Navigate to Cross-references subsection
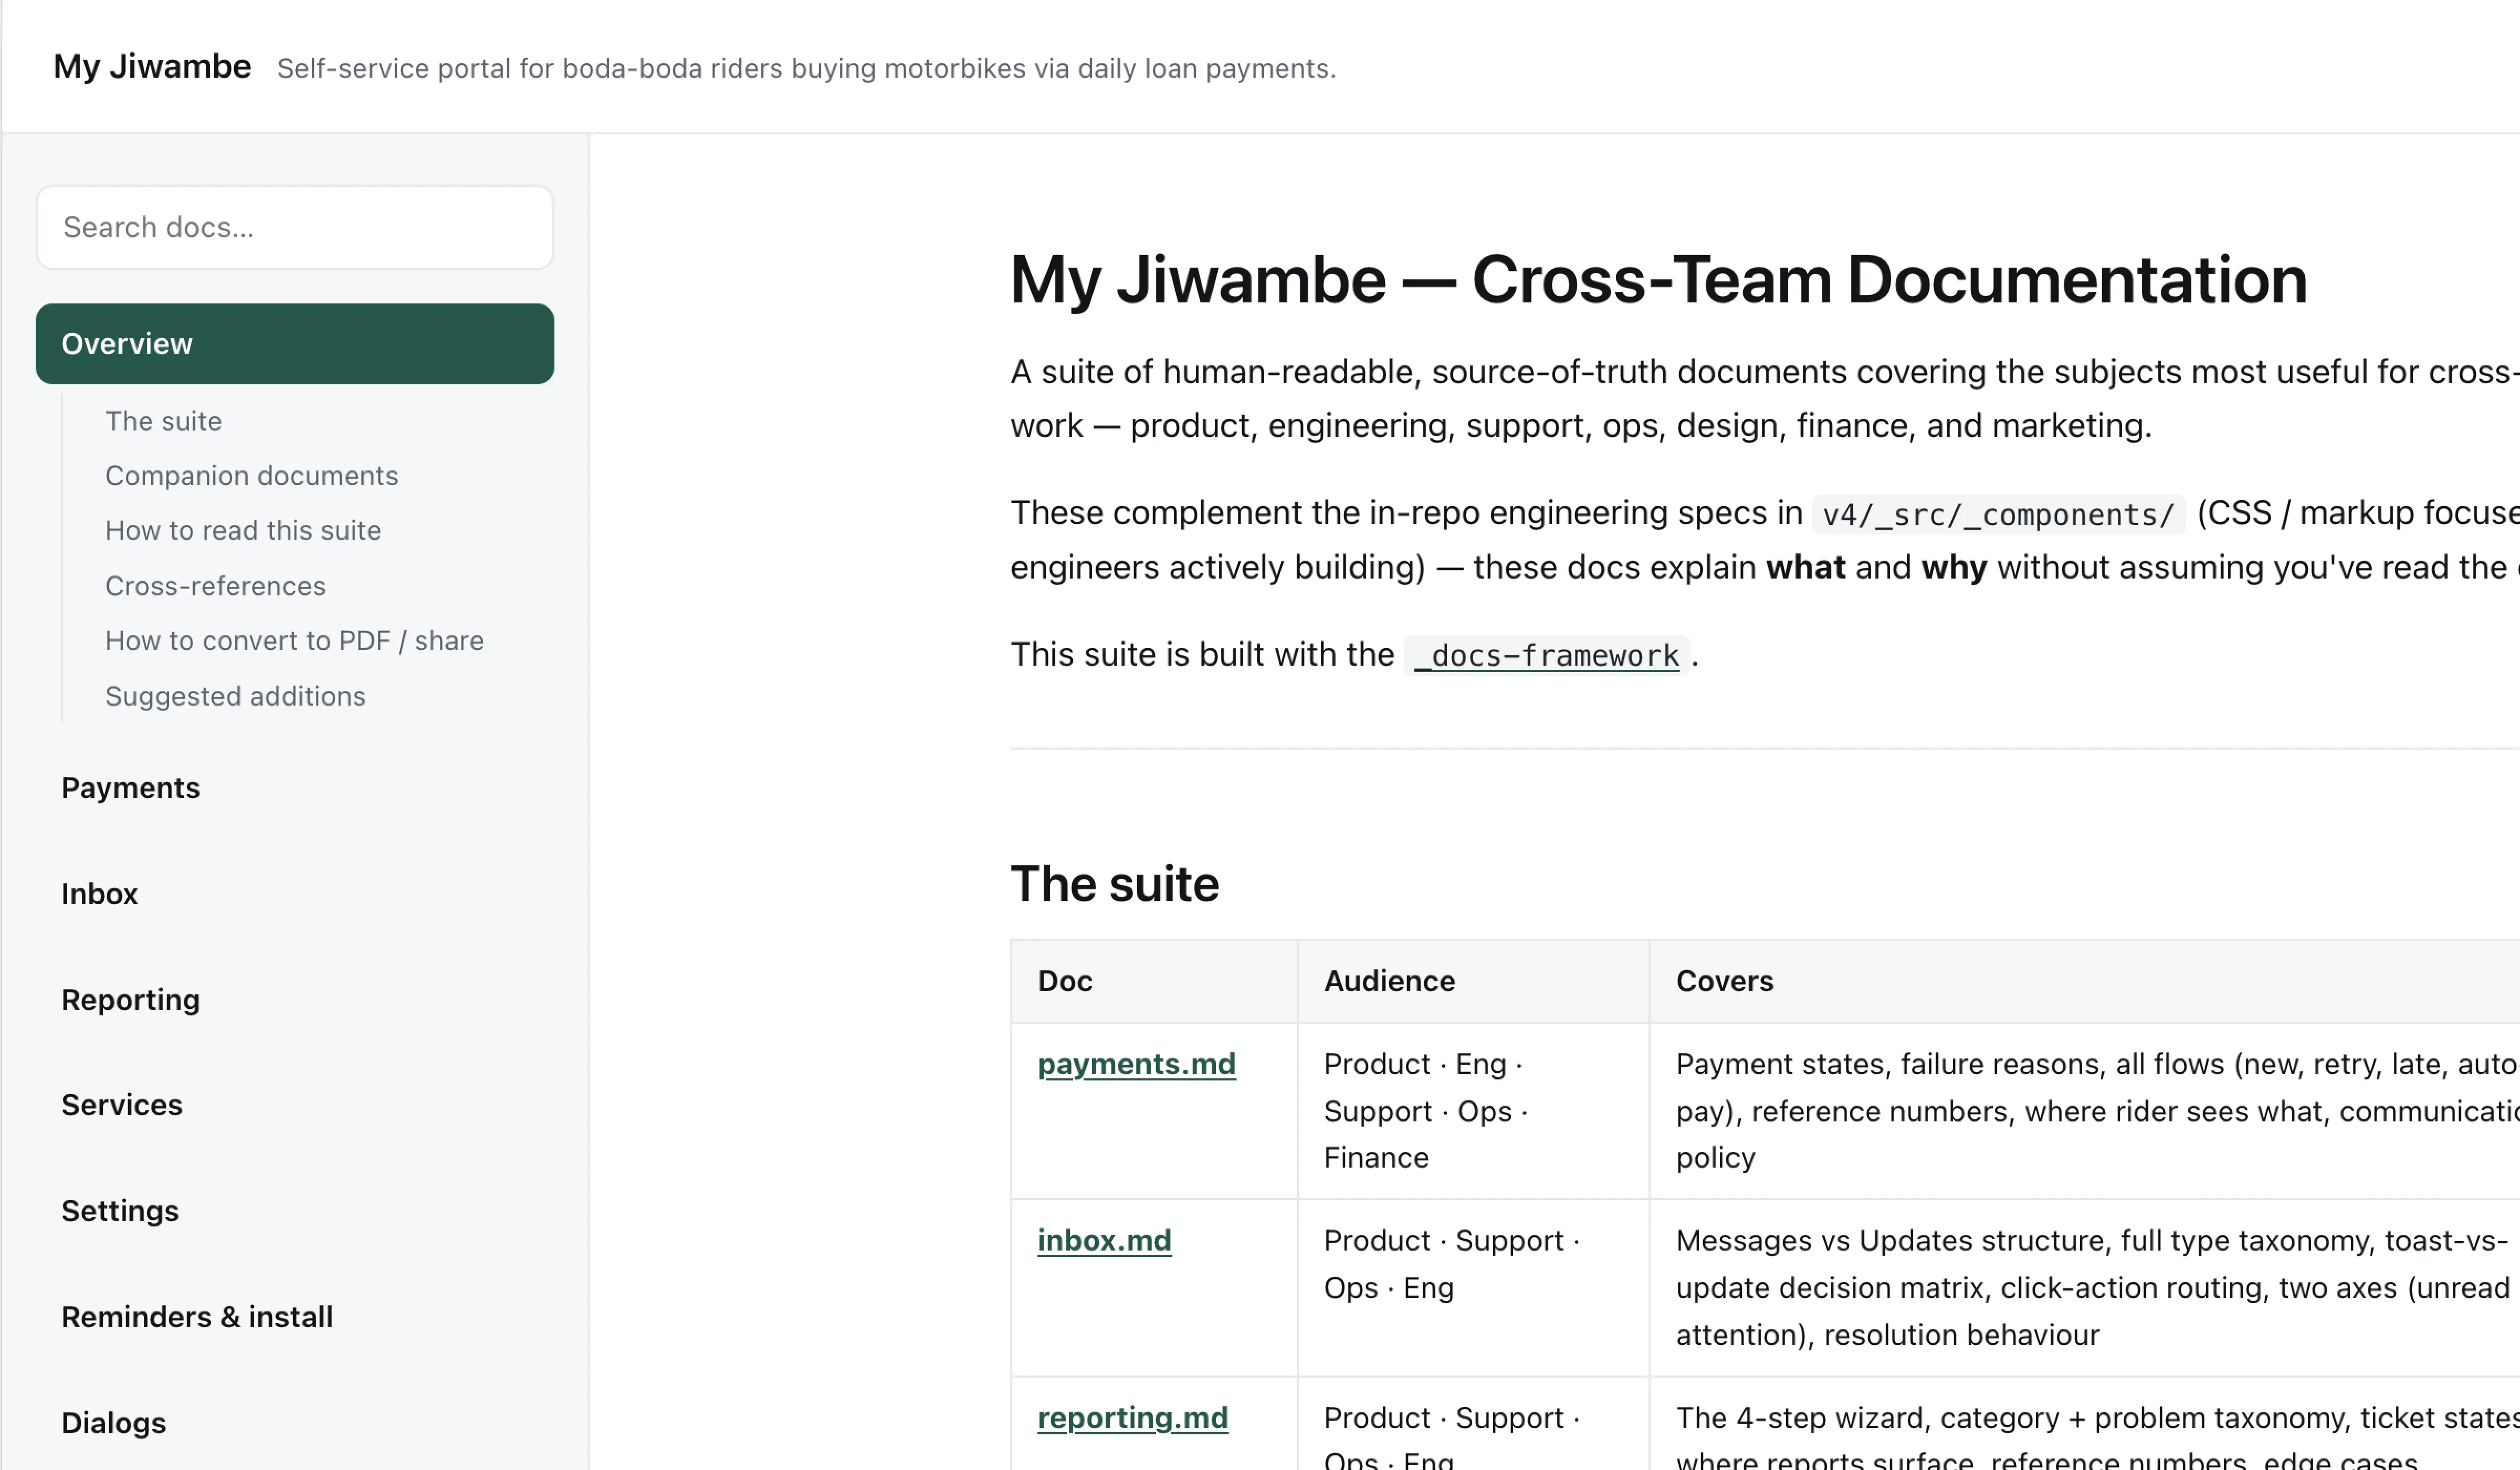 pos(215,585)
